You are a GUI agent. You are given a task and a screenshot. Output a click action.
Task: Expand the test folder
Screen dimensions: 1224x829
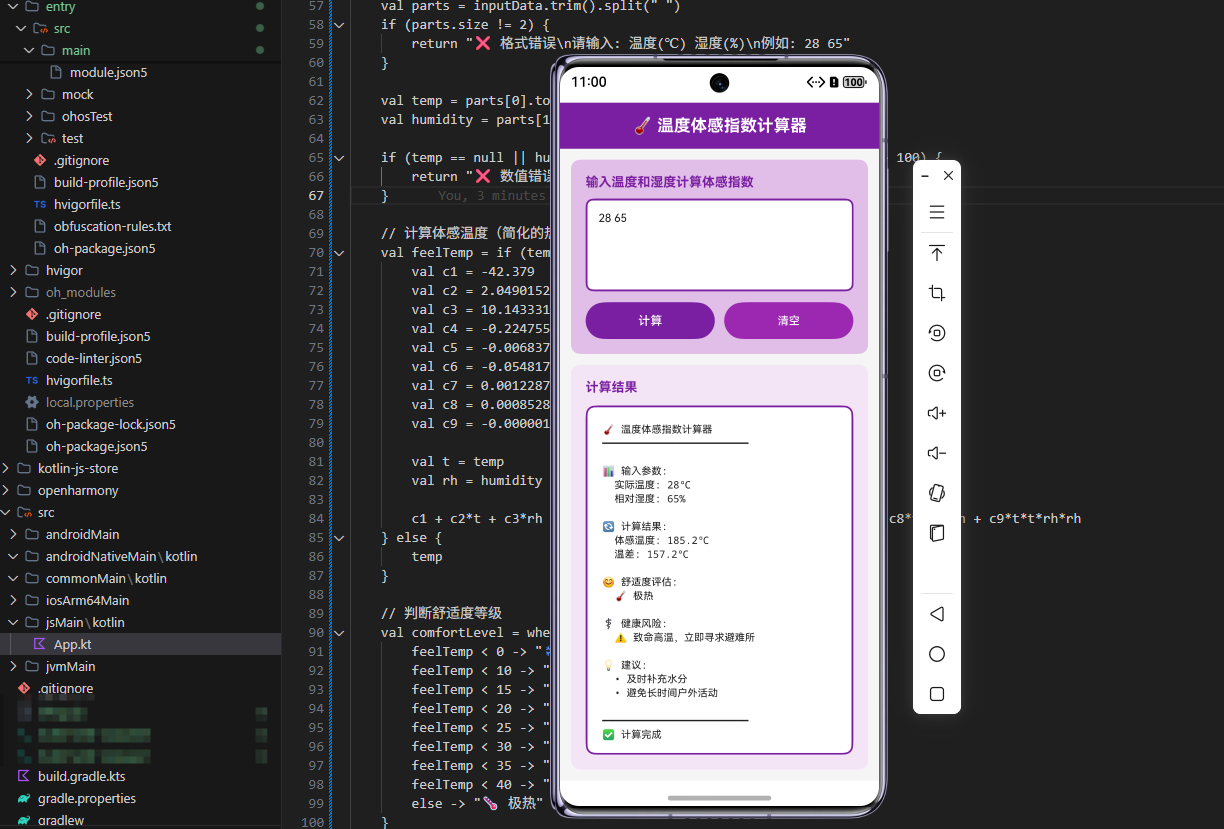30,138
